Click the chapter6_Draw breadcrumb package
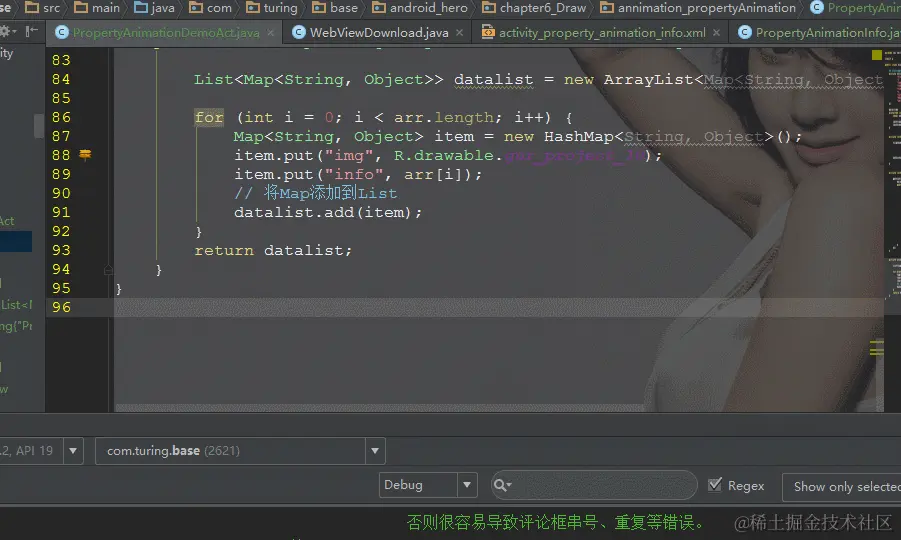Viewport: 901px width, 540px height. [x=534, y=7]
